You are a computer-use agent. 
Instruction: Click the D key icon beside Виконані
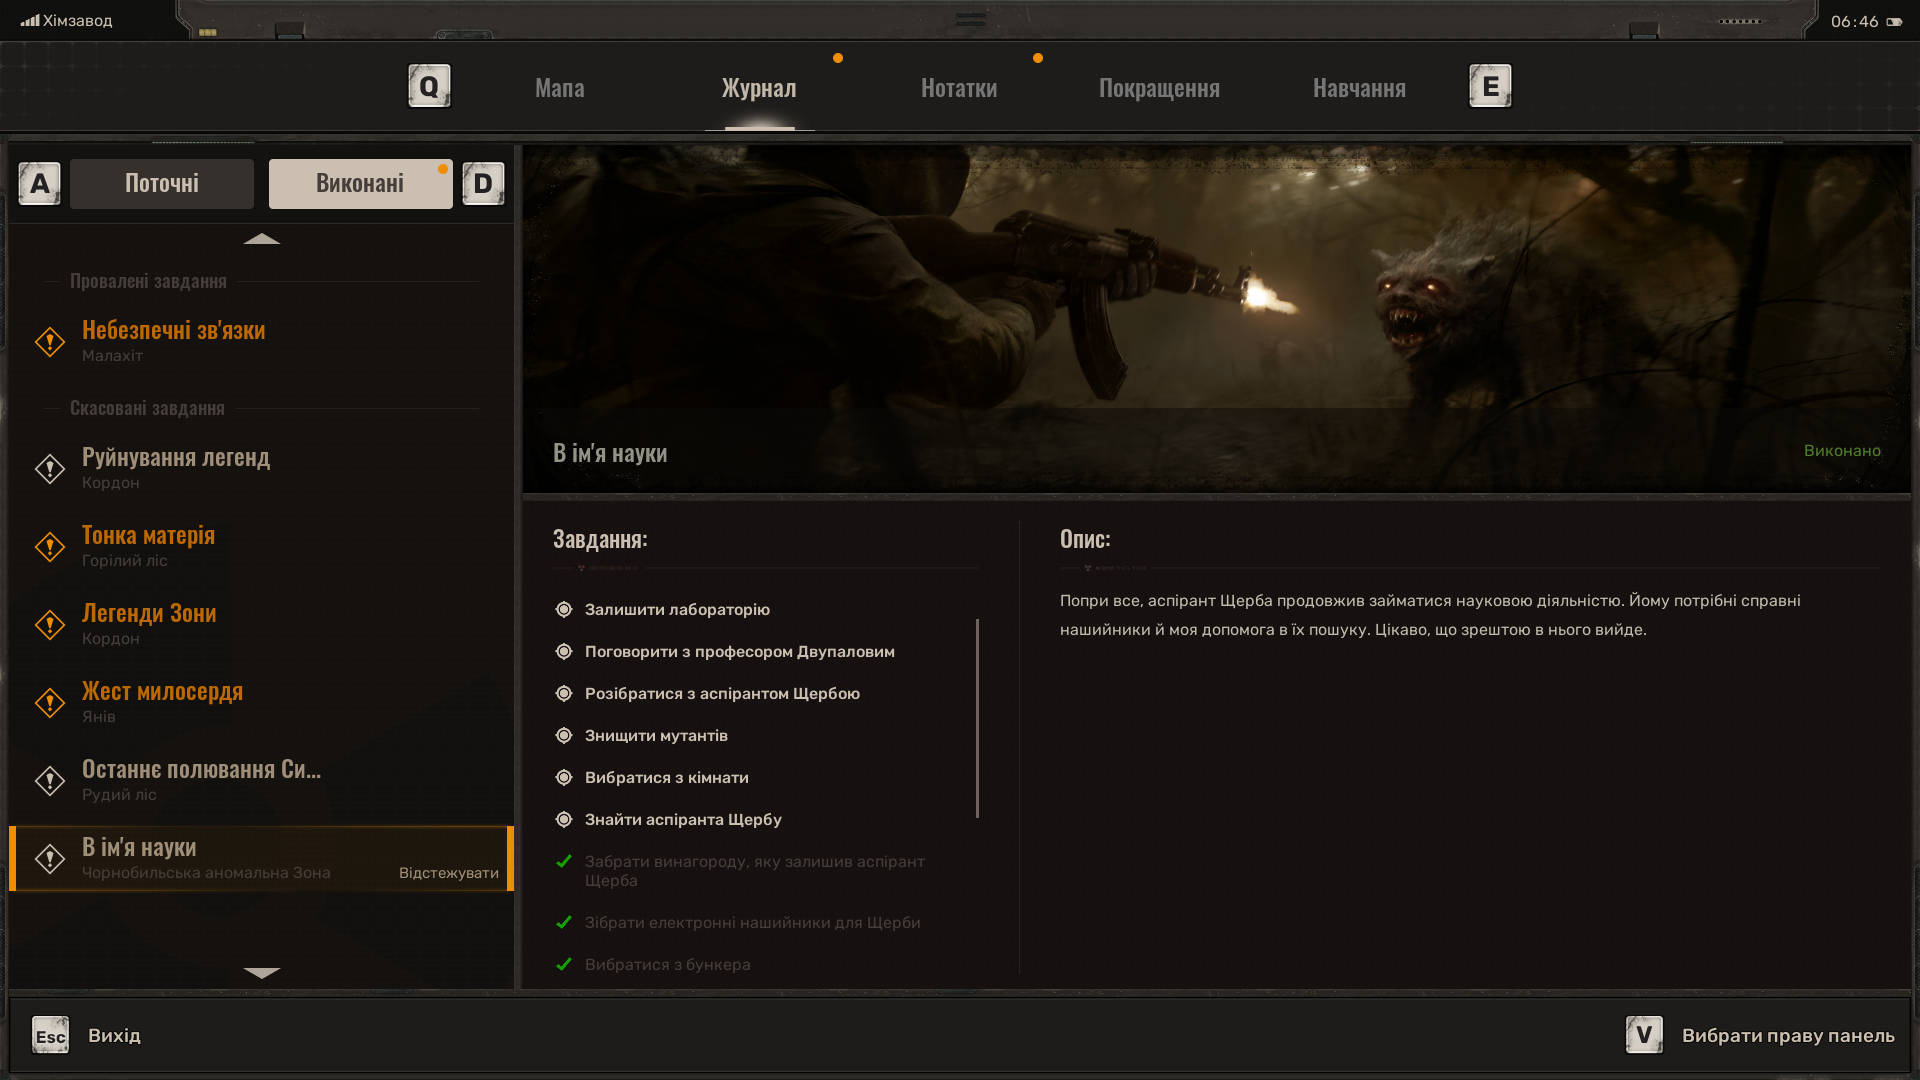tap(483, 184)
